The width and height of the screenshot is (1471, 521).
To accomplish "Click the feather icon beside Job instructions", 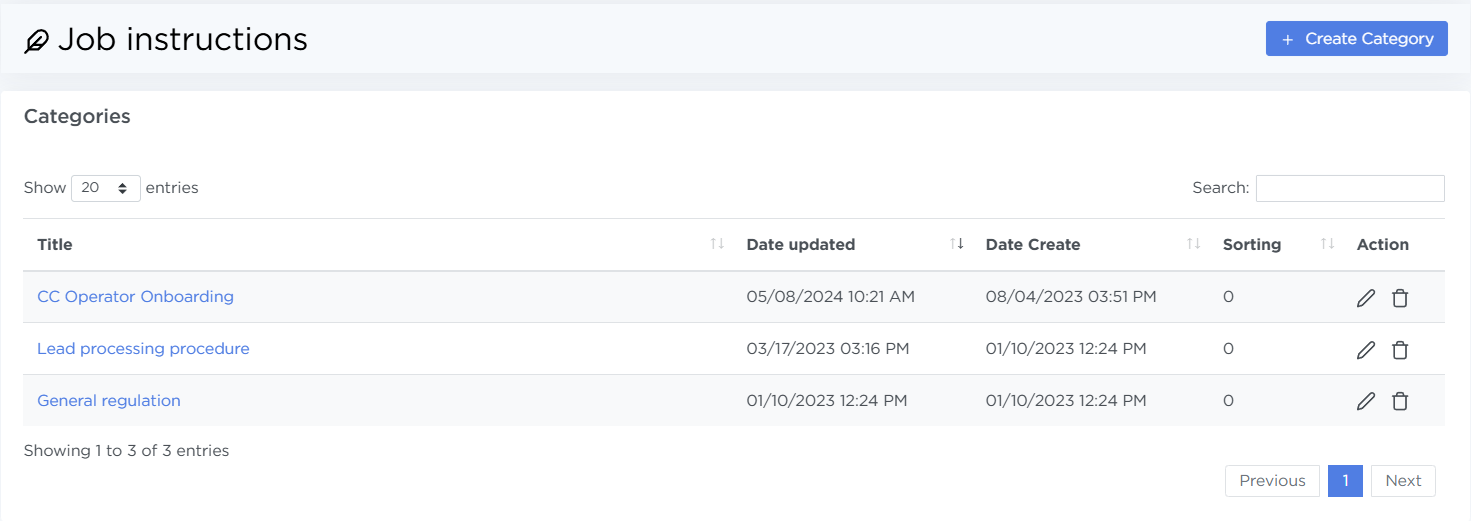I will tap(36, 41).
